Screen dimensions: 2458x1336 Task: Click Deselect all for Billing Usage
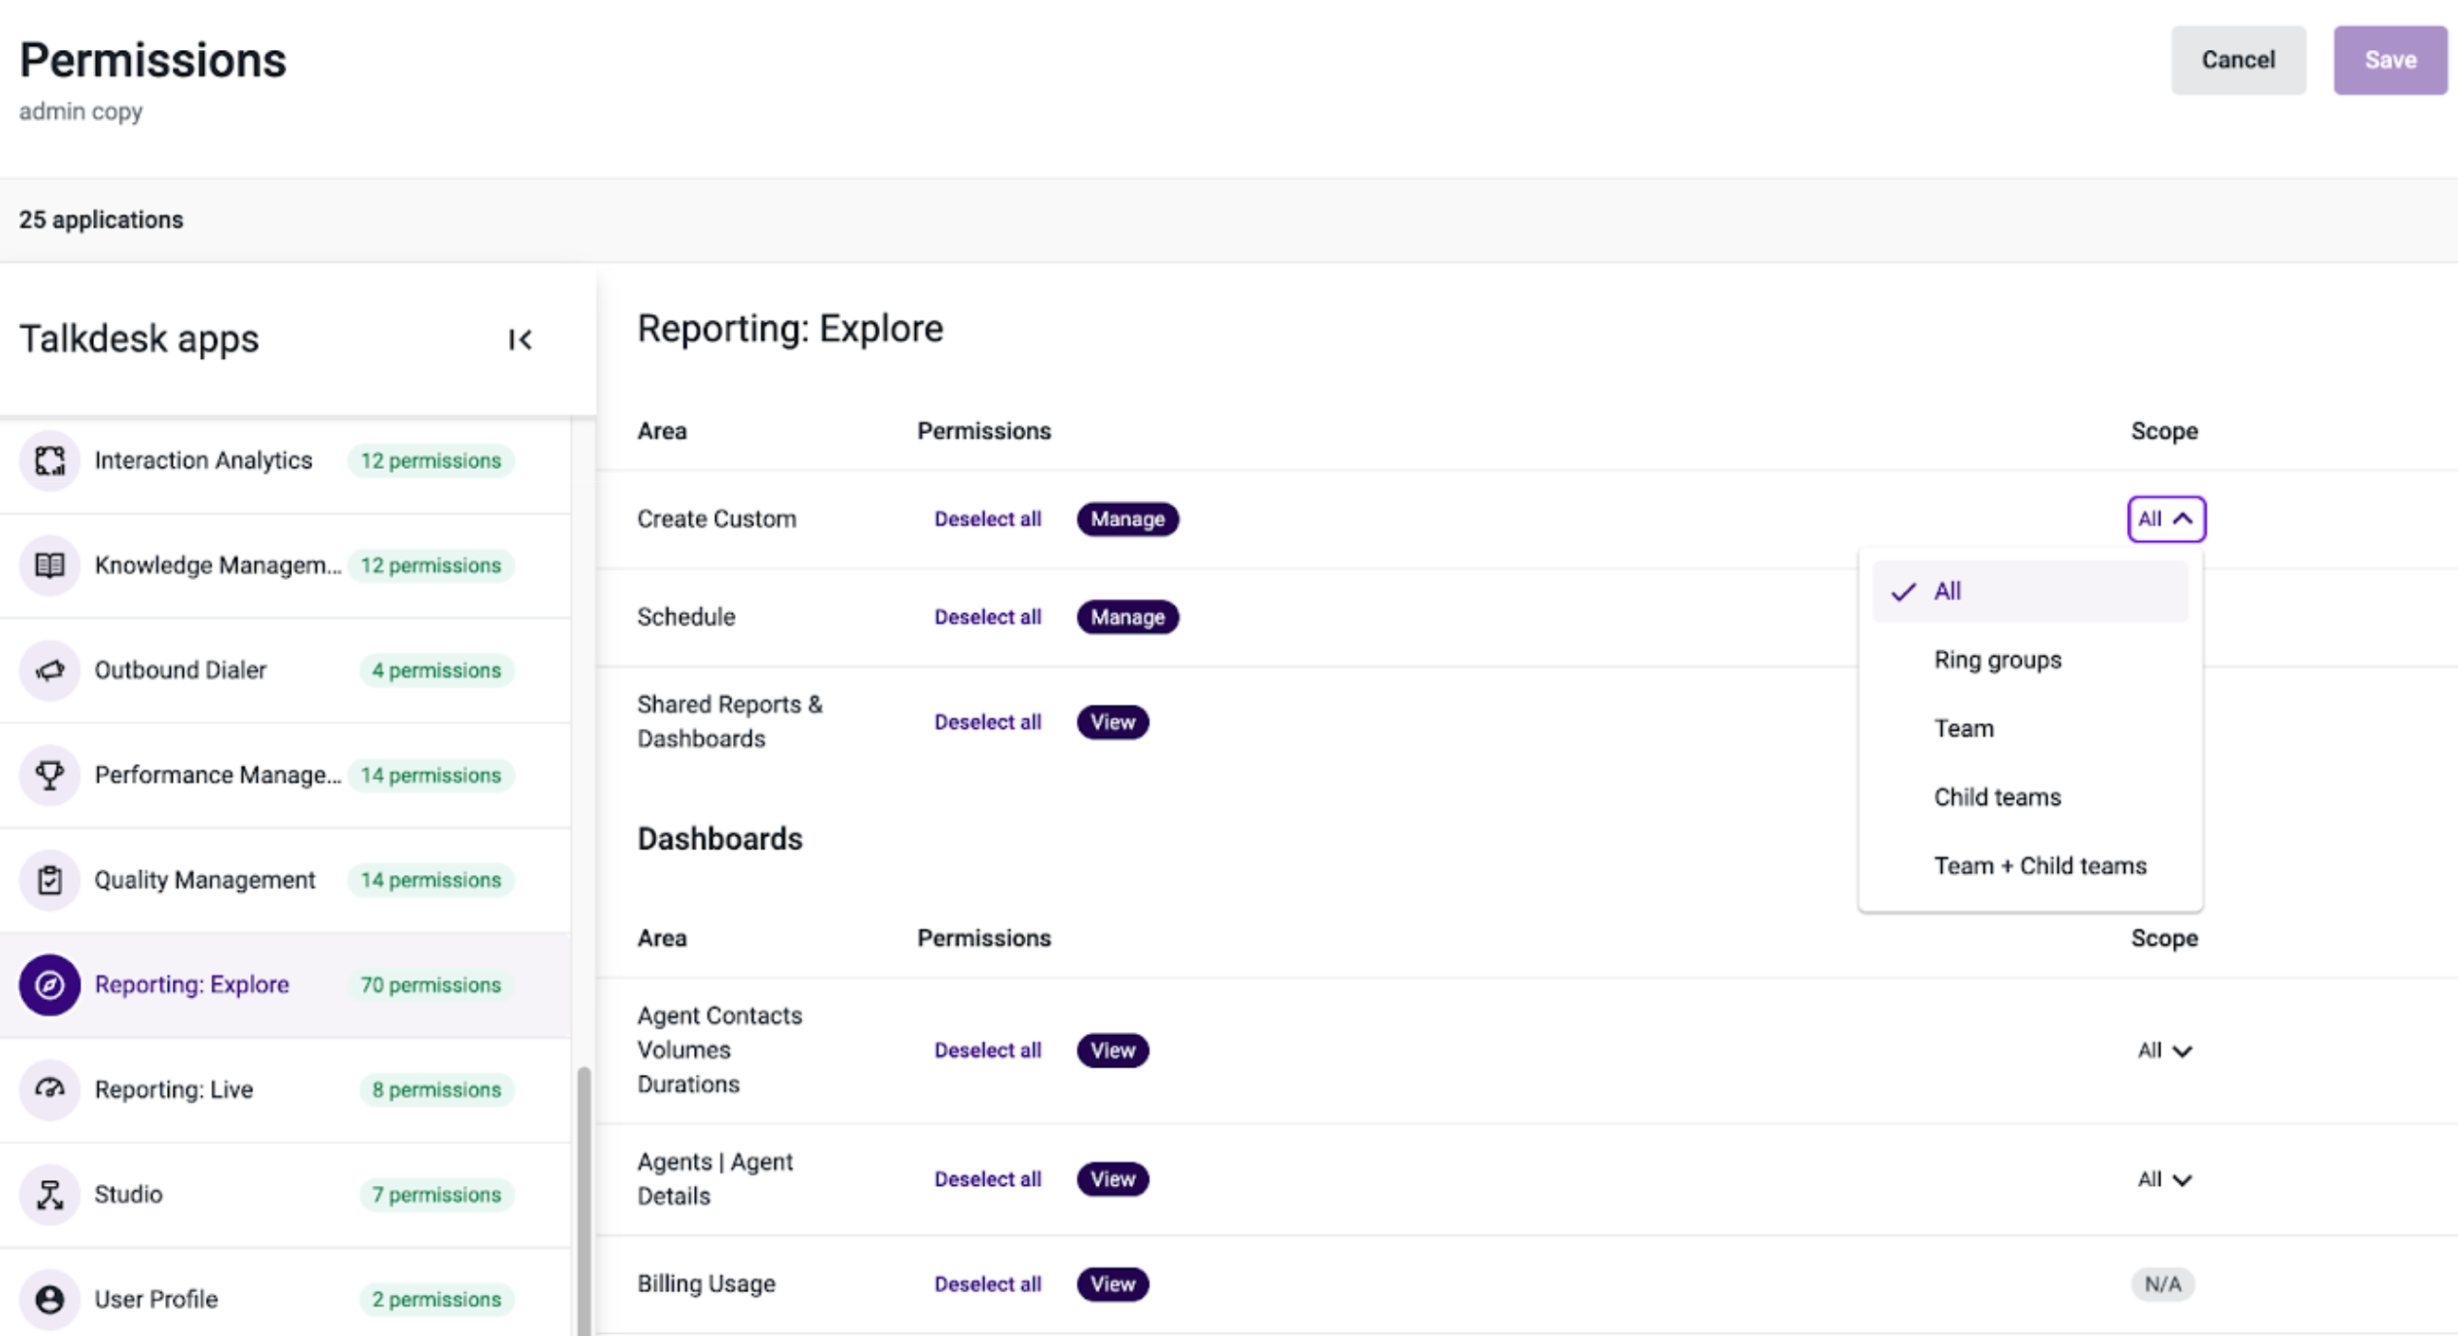pos(987,1284)
